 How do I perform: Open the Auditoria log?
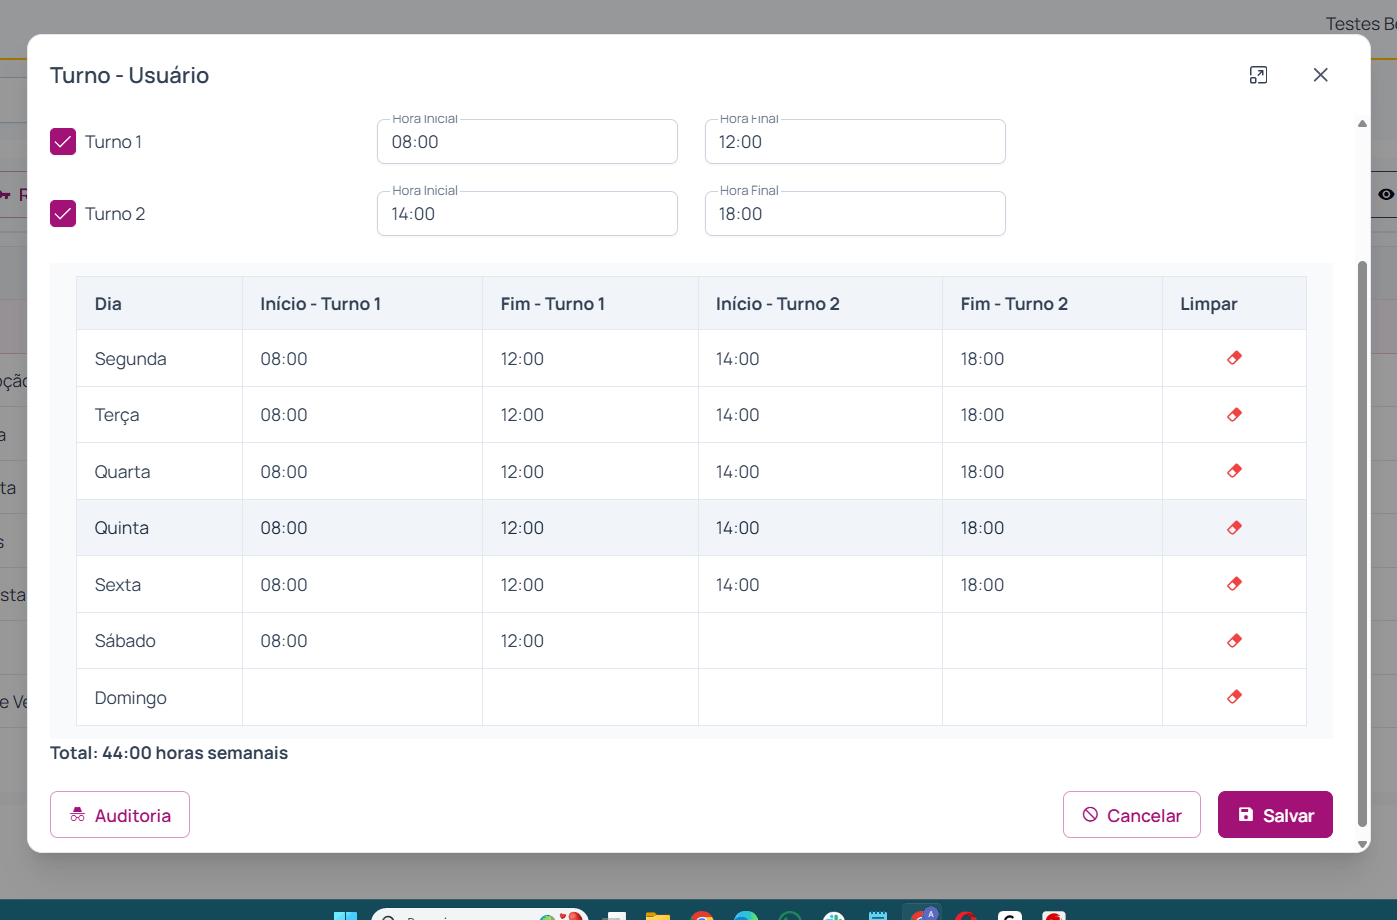(120, 815)
